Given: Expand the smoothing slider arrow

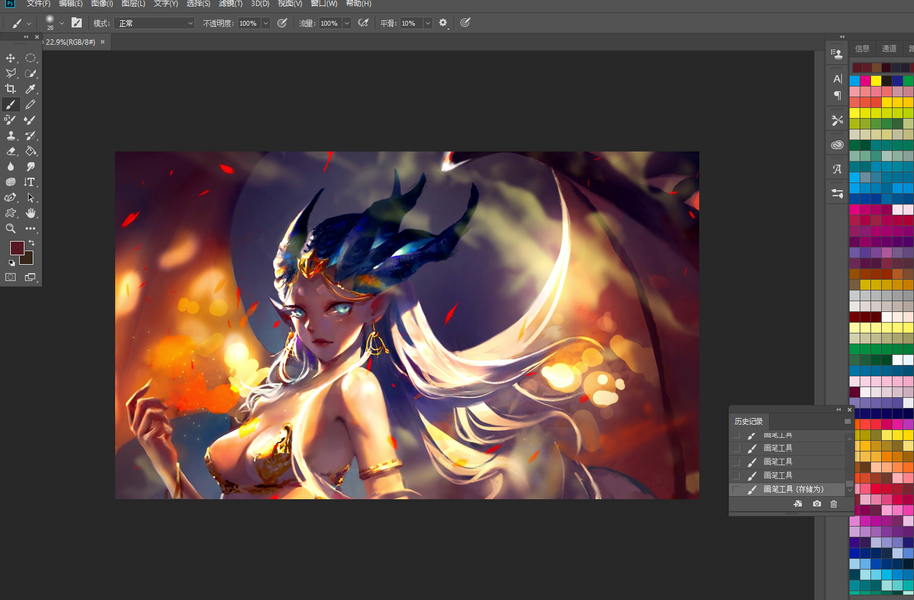Looking at the screenshot, I should click(x=428, y=23).
